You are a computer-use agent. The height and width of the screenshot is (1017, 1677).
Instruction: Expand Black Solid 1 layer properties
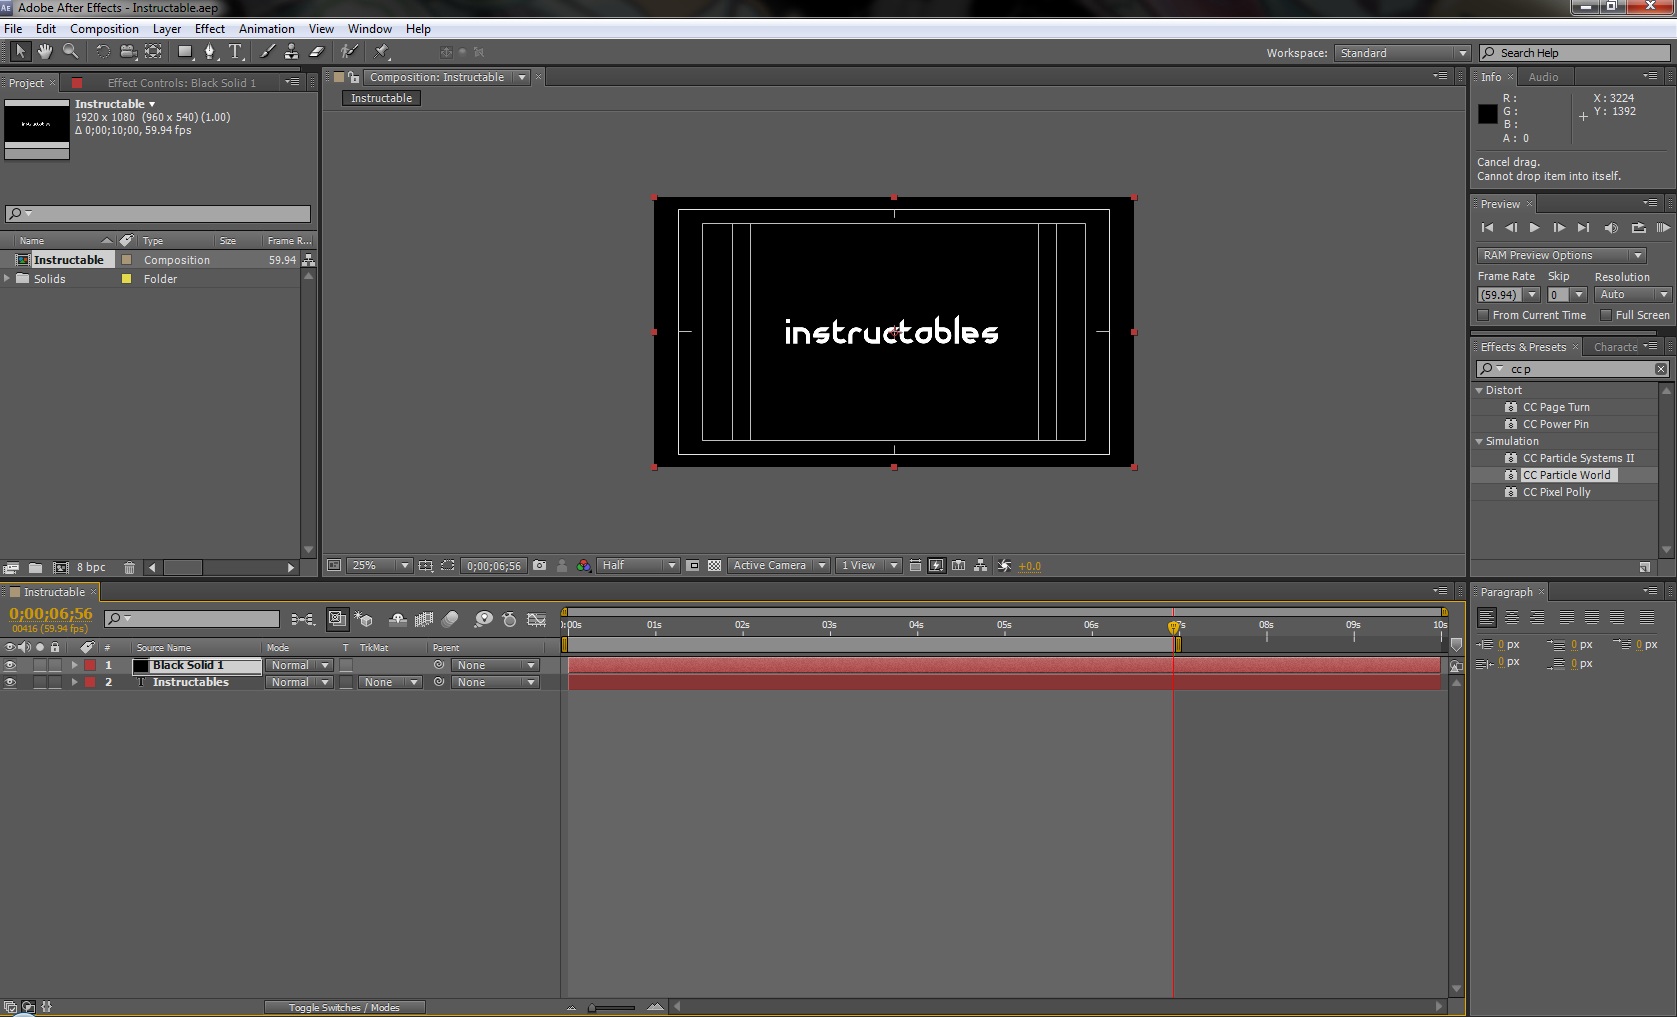tap(75, 666)
